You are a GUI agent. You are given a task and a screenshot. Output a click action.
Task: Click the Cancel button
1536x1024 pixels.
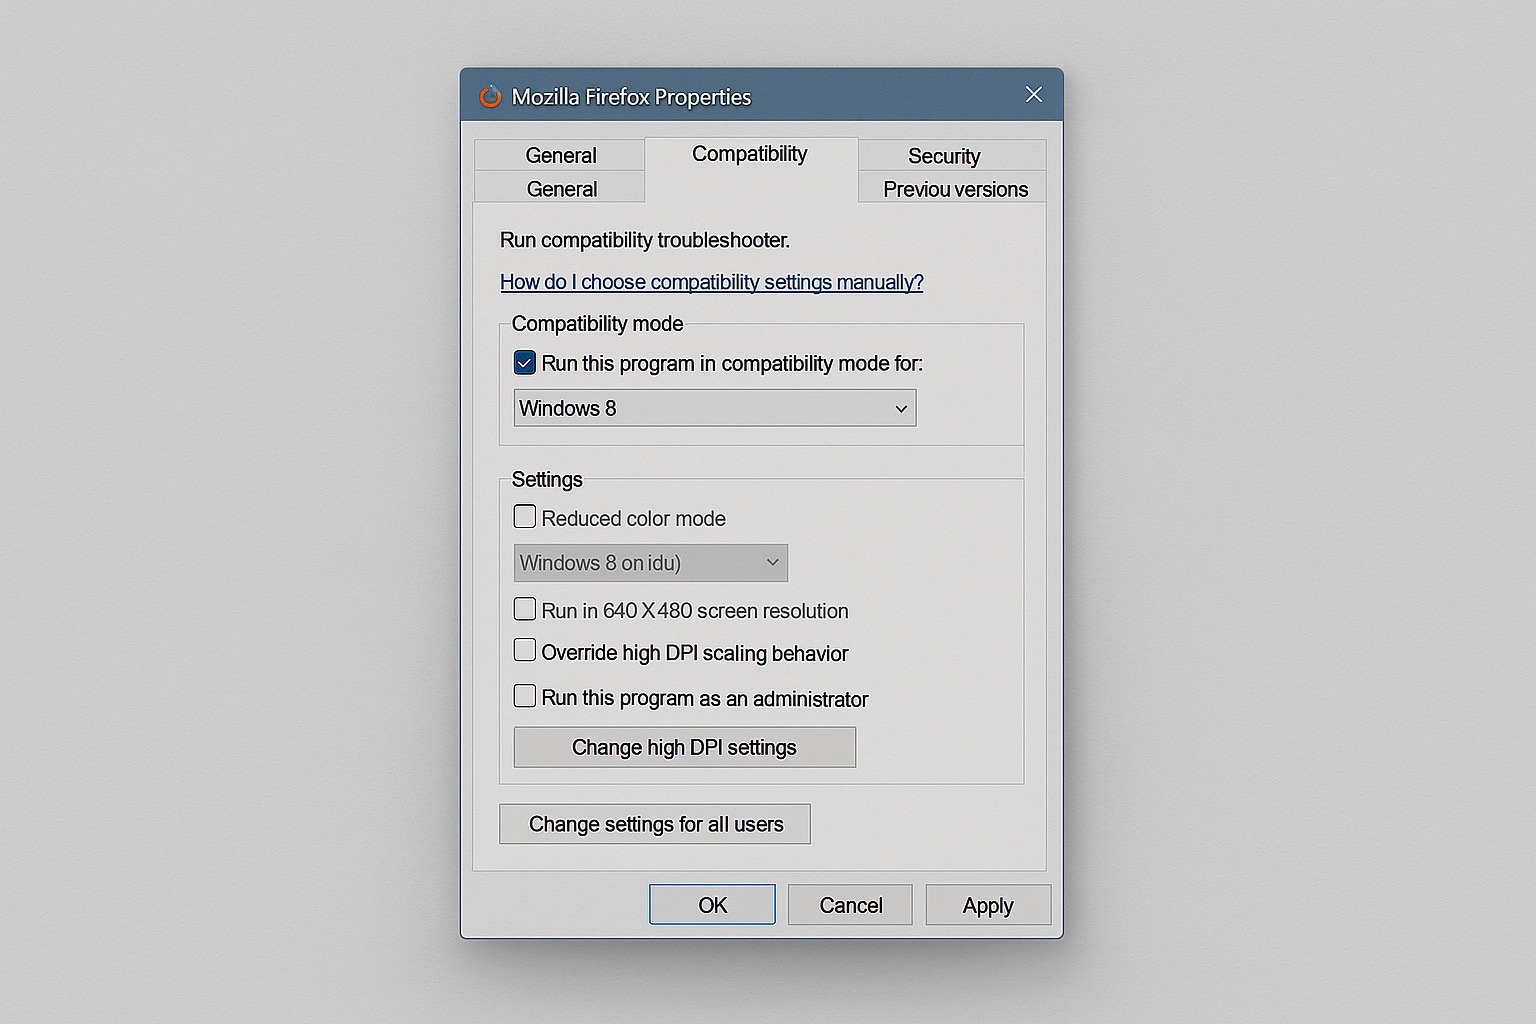click(850, 905)
